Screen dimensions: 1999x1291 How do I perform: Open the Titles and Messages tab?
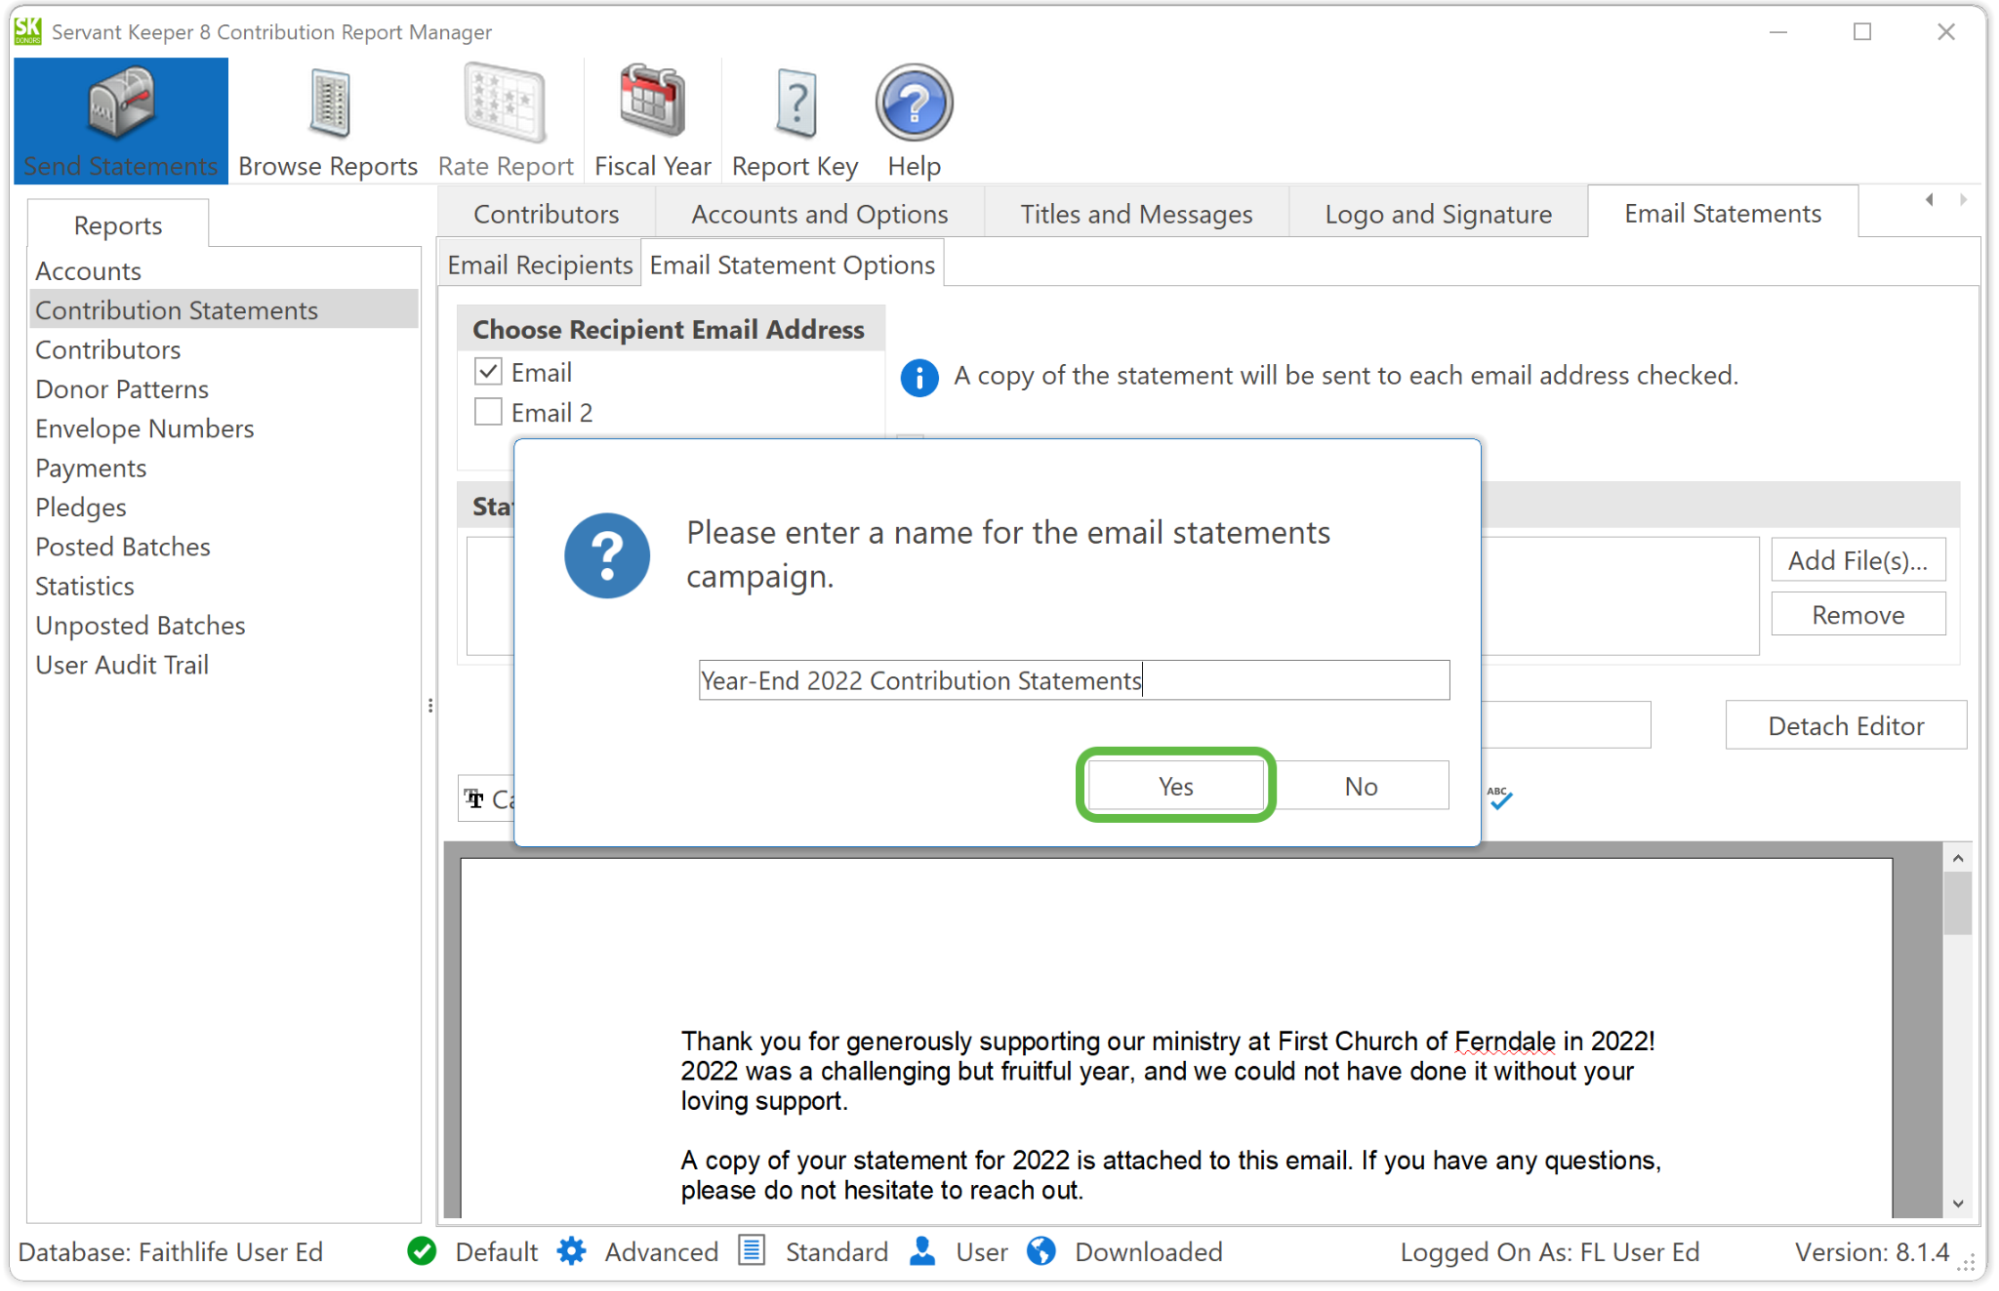[1136, 214]
